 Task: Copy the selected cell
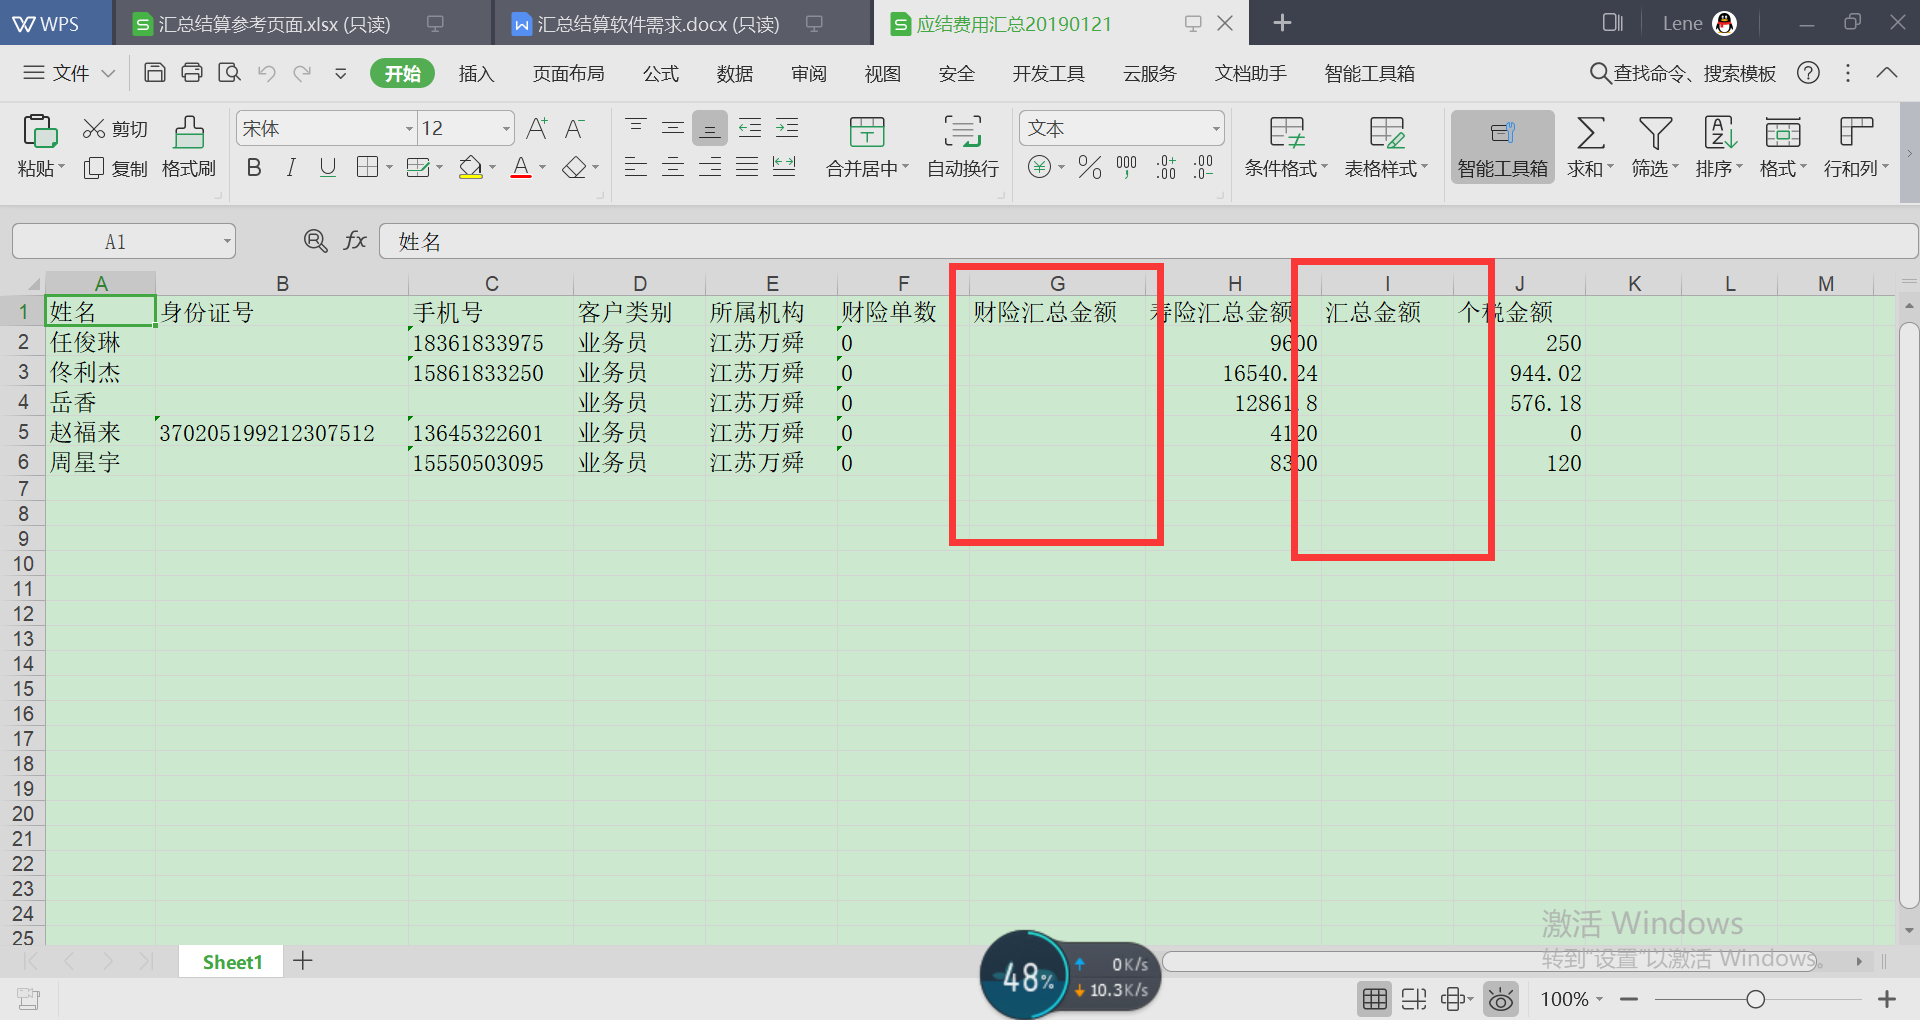point(115,168)
